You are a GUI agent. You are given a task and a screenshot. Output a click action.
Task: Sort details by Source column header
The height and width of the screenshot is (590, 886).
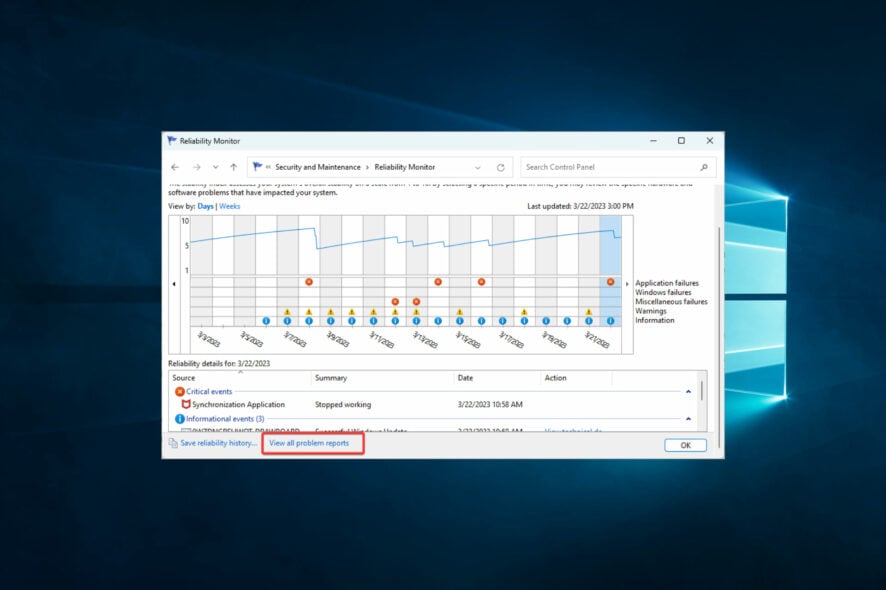240,378
